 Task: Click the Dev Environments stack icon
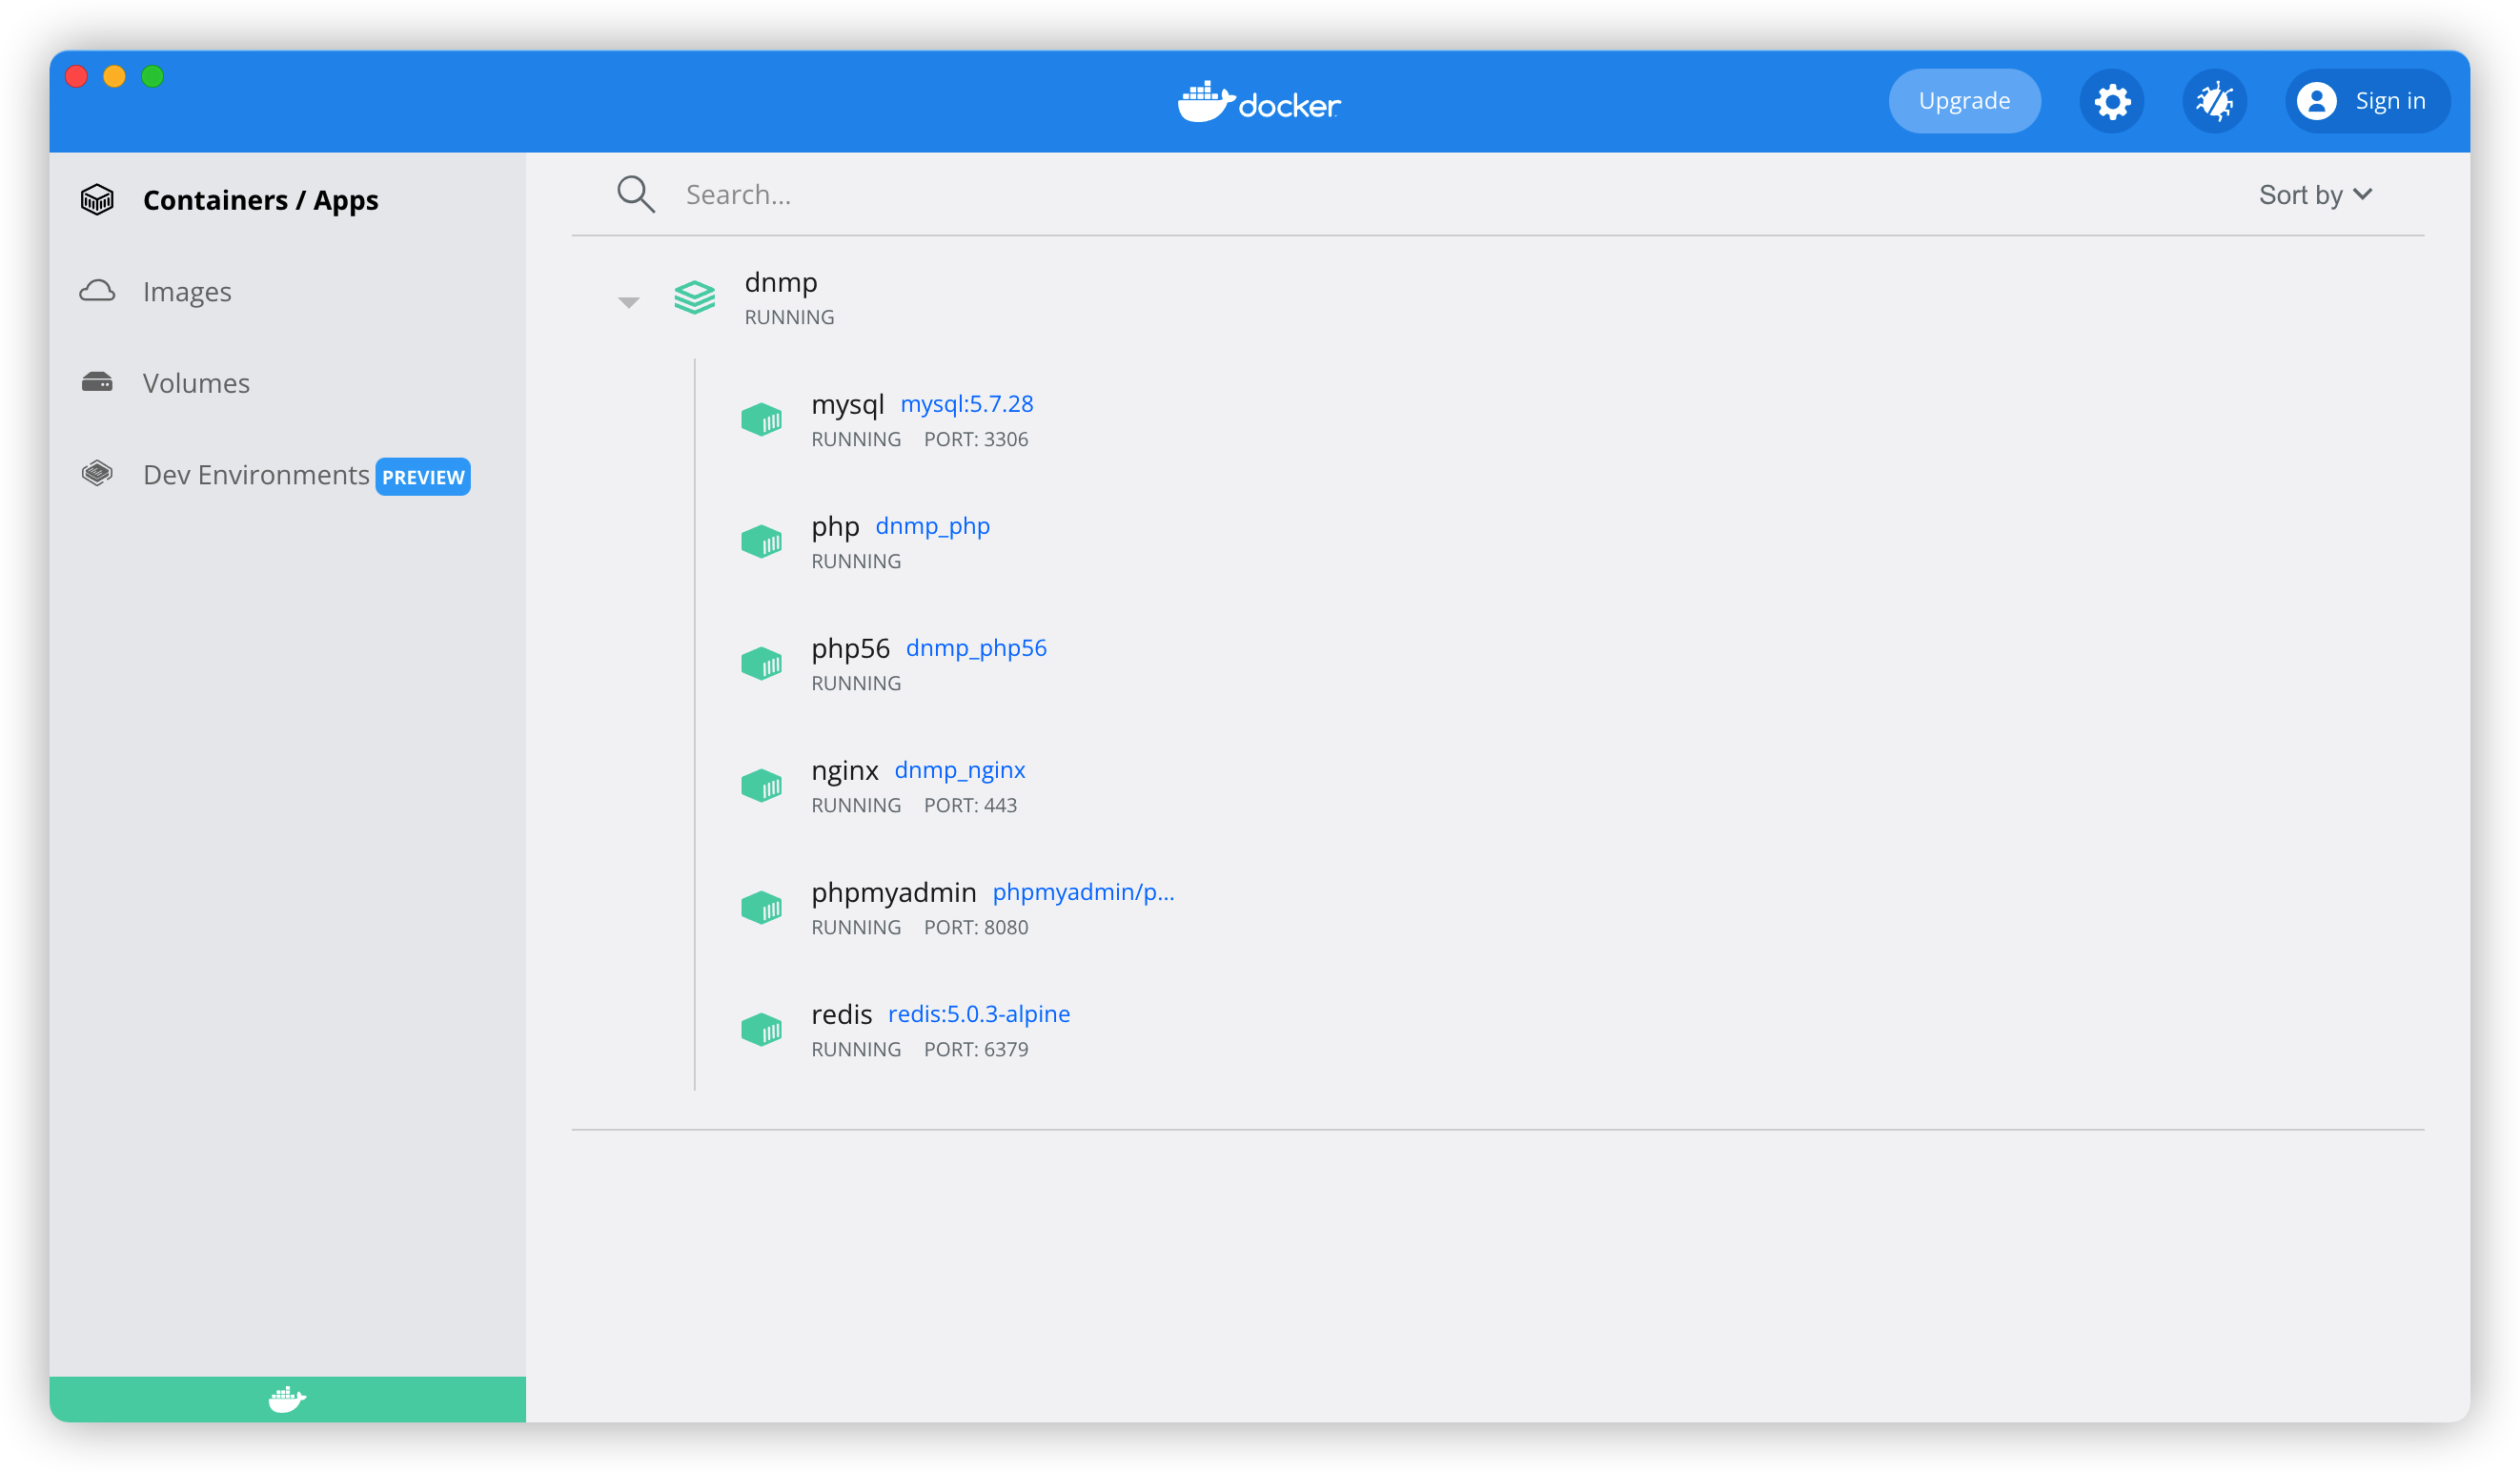(97, 473)
